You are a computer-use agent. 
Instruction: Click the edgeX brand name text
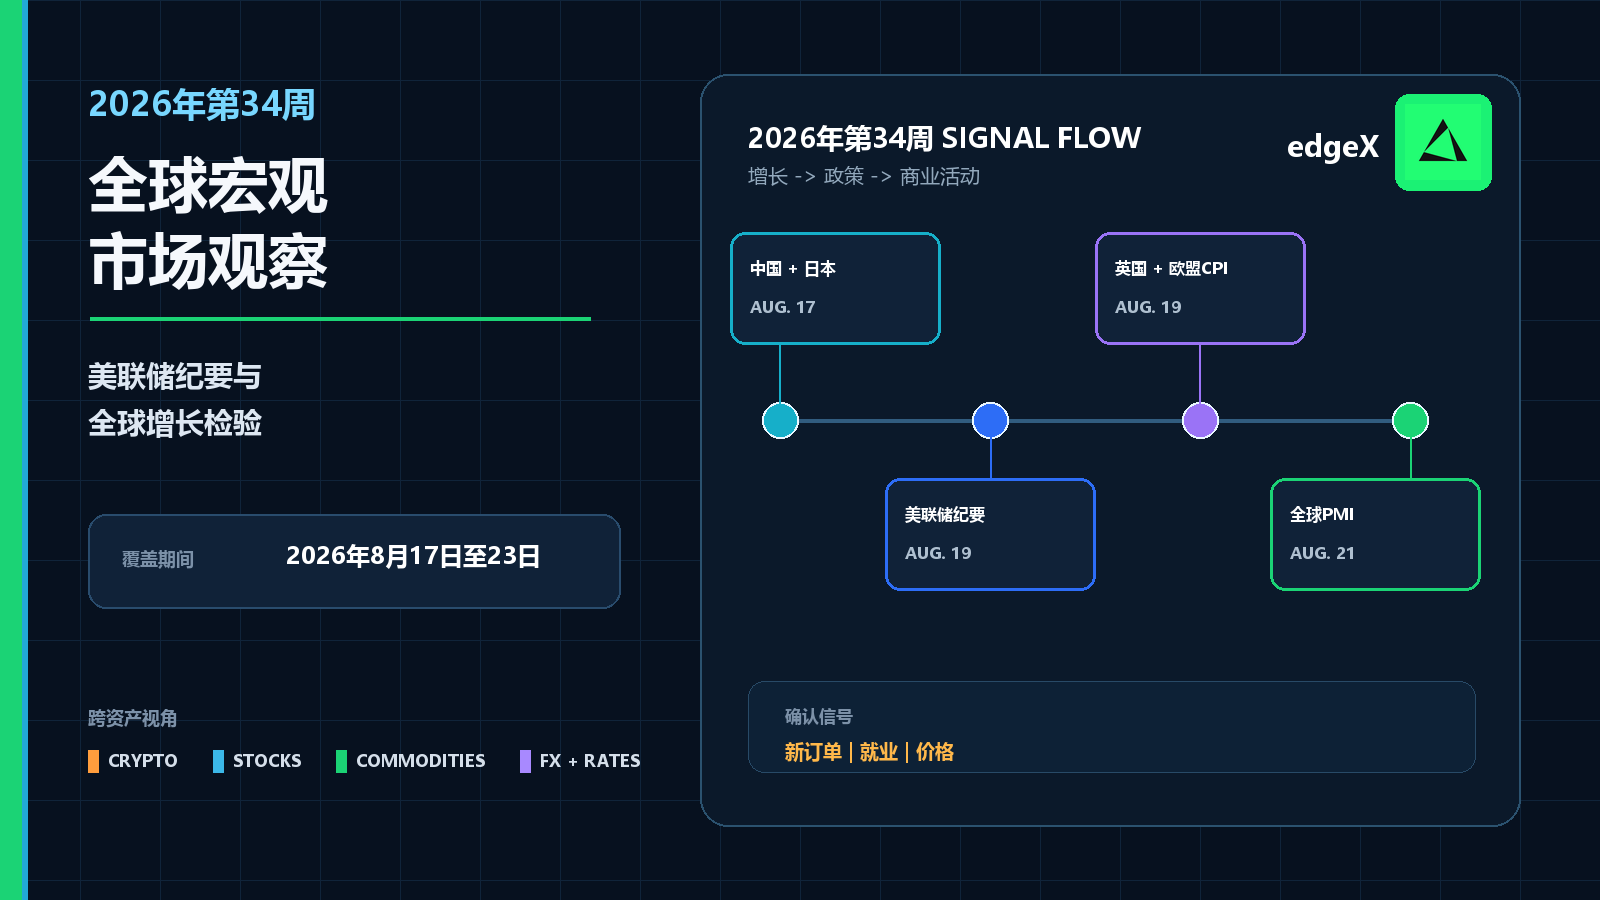[1332, 147]
